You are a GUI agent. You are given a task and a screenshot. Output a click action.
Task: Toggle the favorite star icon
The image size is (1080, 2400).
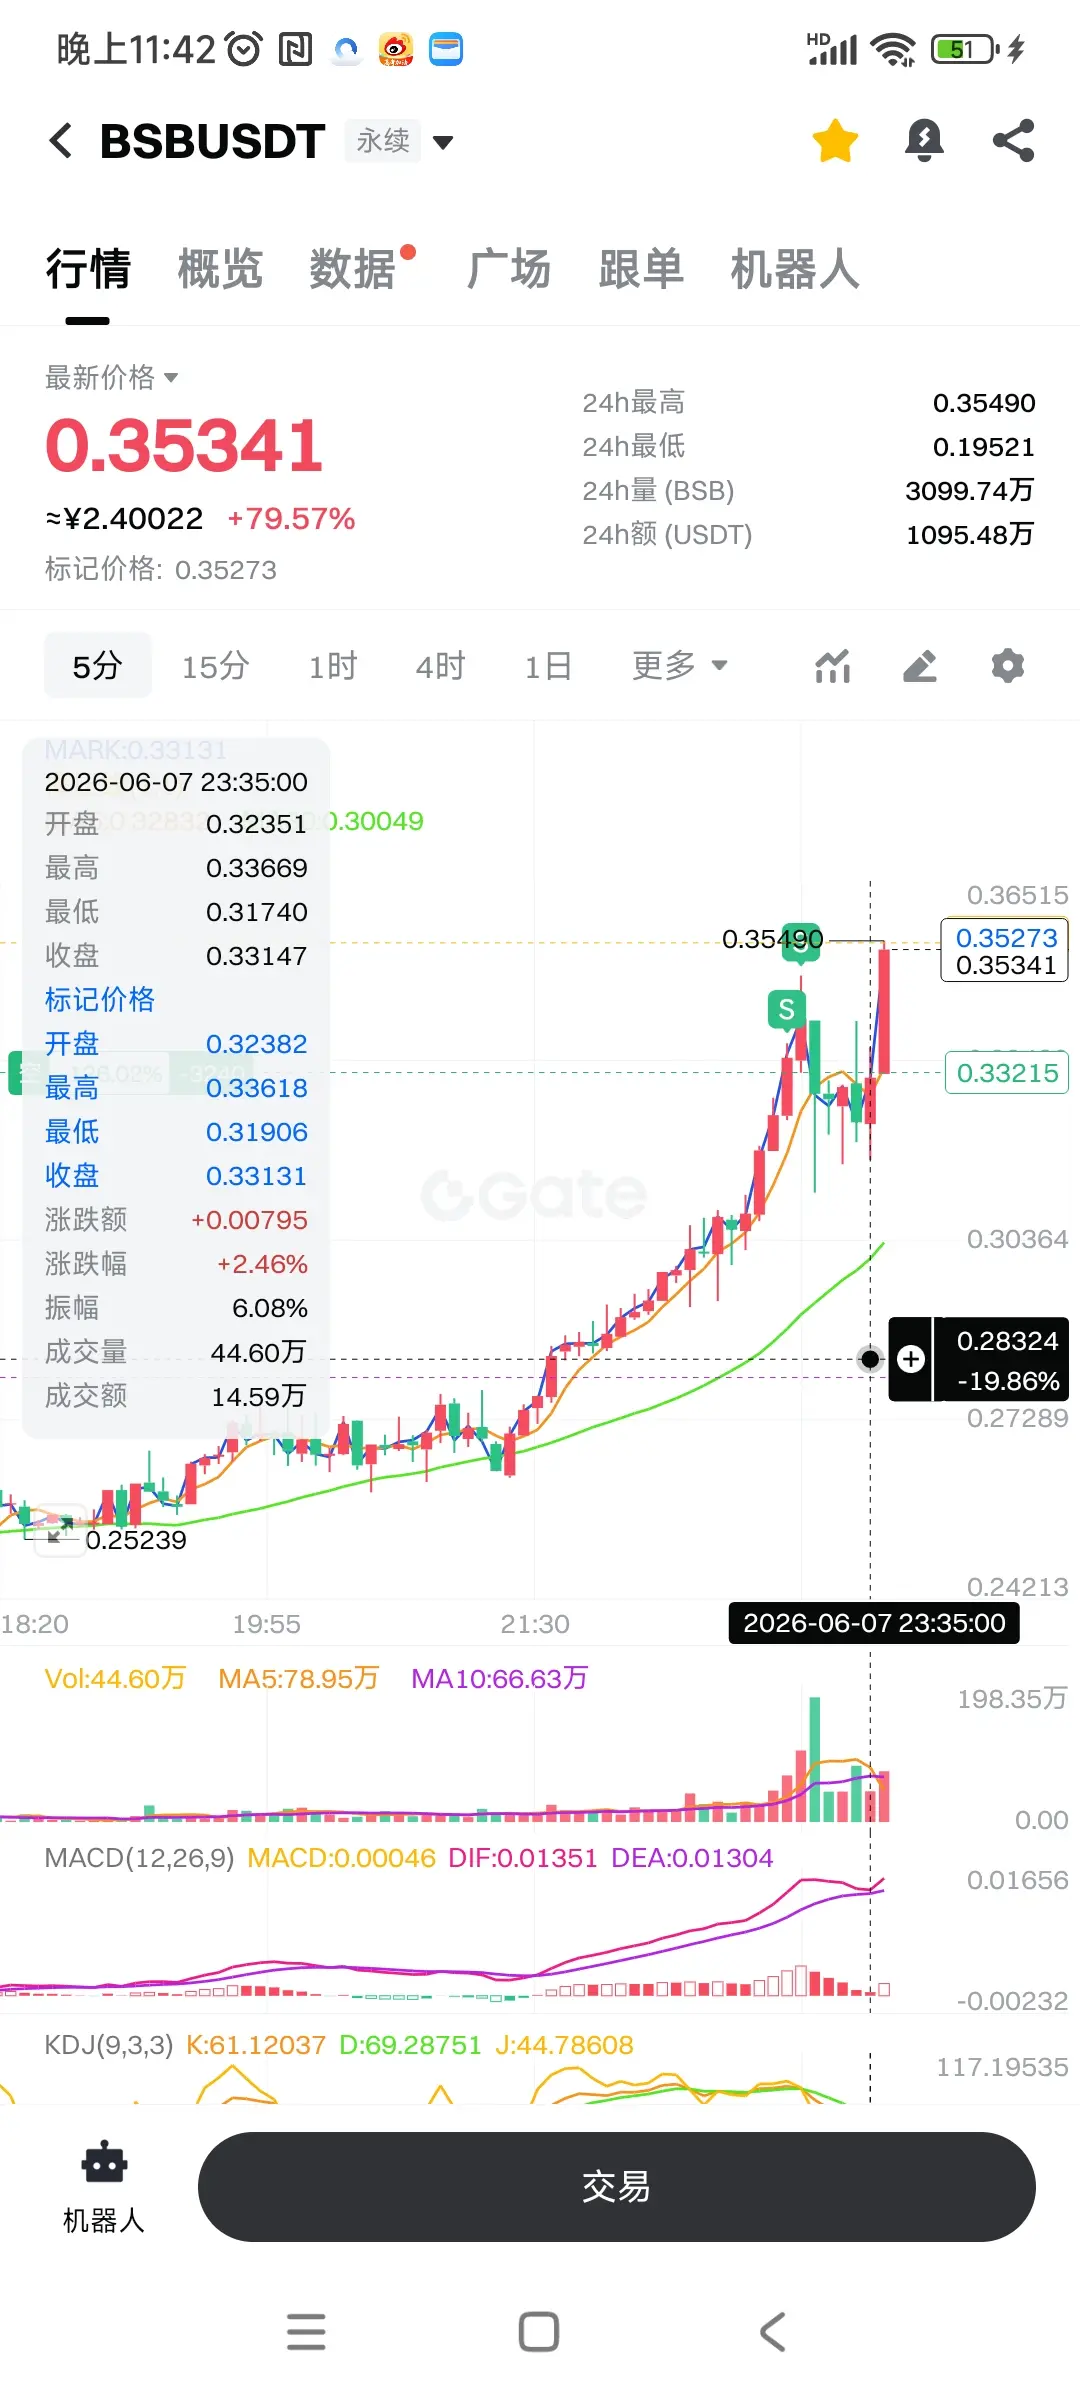[x=835, y=141]
